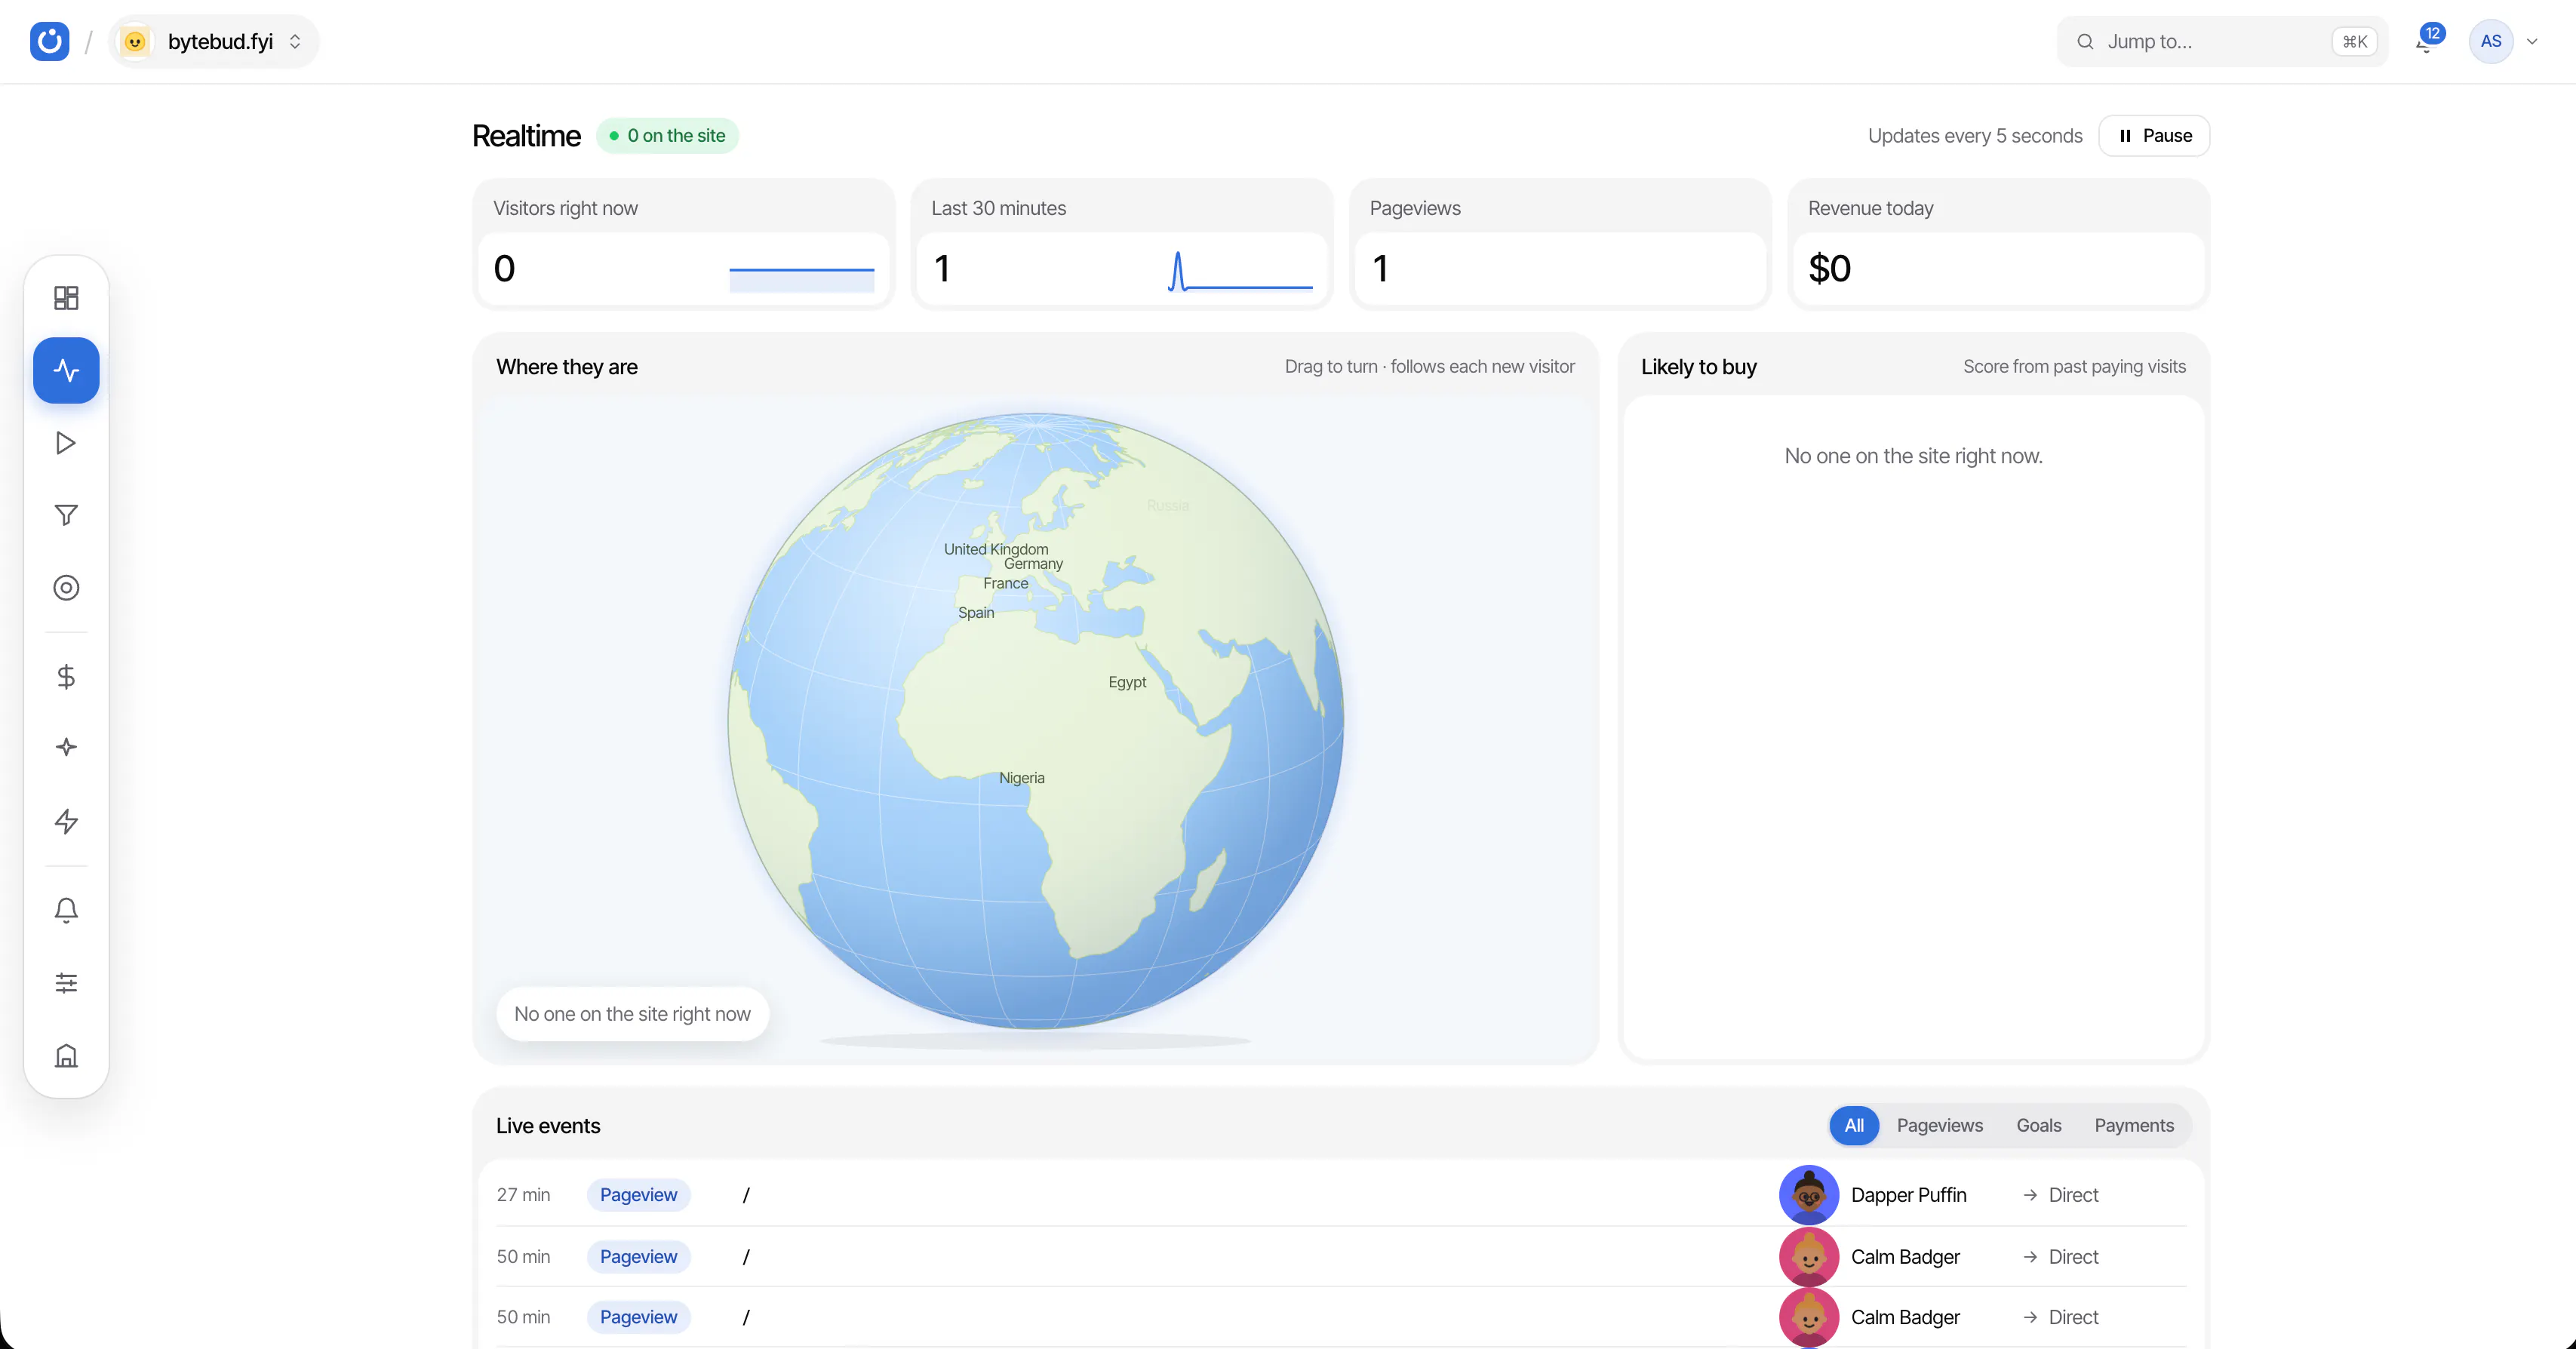
Task: Select the All live events tab
Action: [x=1854, y=1125]
